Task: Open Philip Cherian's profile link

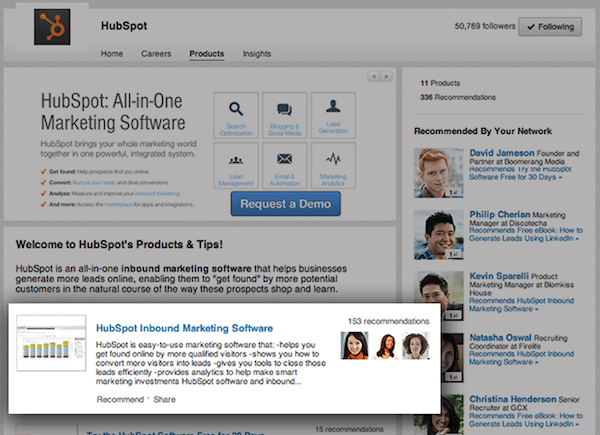Action: 500,214
